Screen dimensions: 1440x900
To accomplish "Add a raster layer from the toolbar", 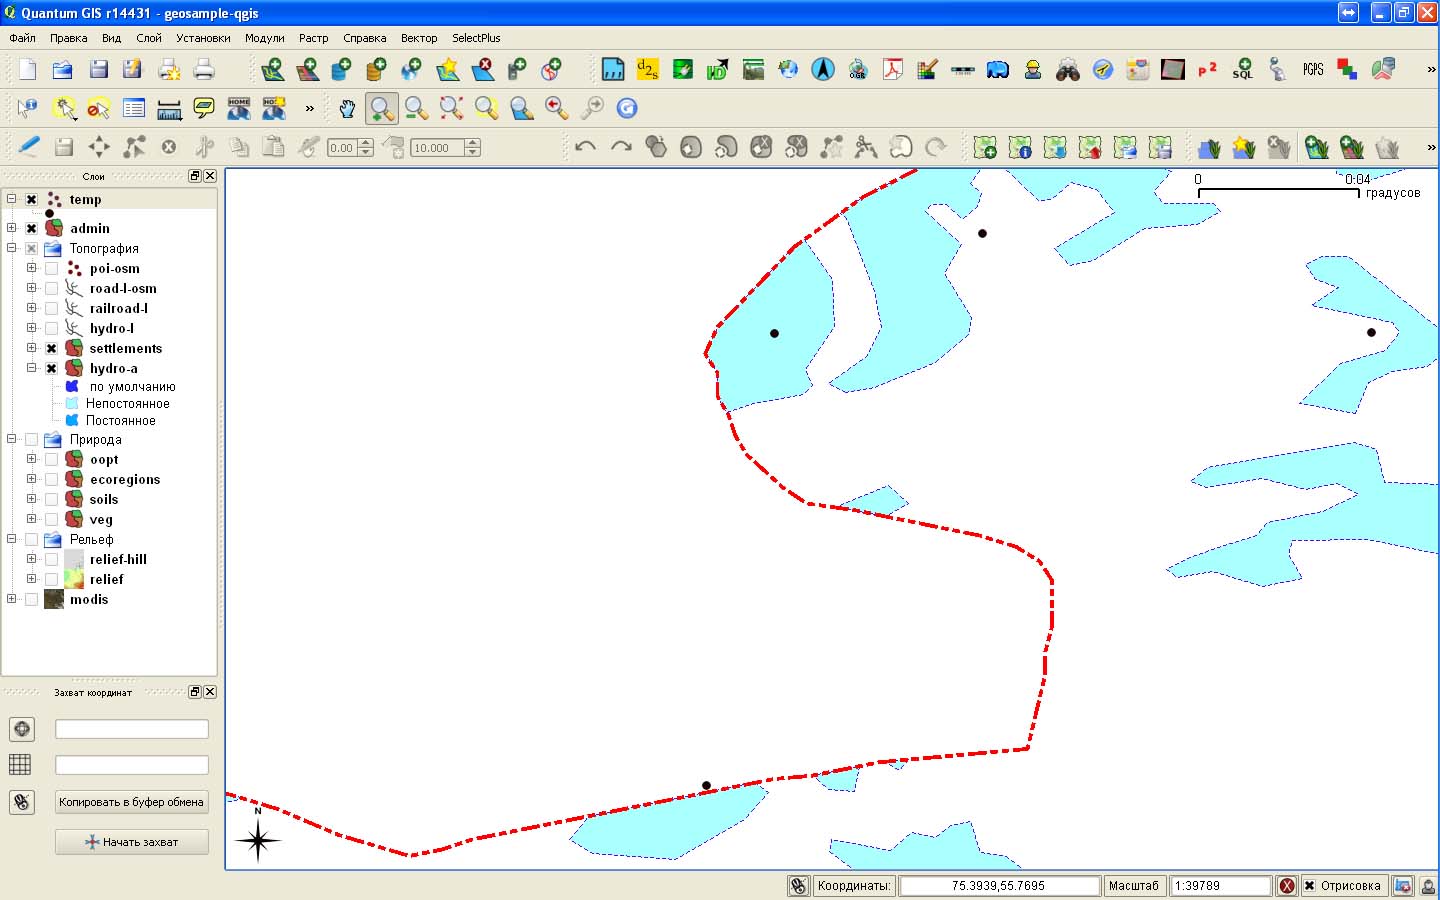I will tap(307, 69).
